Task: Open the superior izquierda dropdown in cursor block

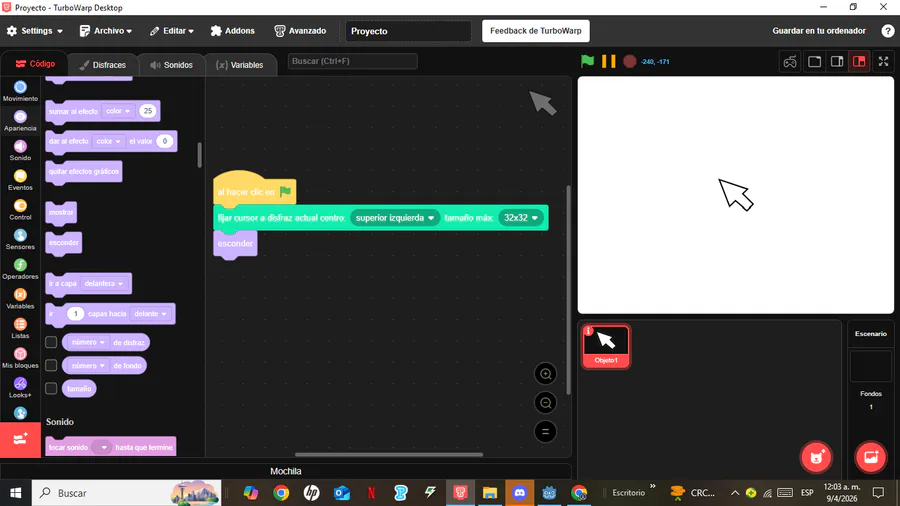Action: pyautogui.click(x=395, y=218)
